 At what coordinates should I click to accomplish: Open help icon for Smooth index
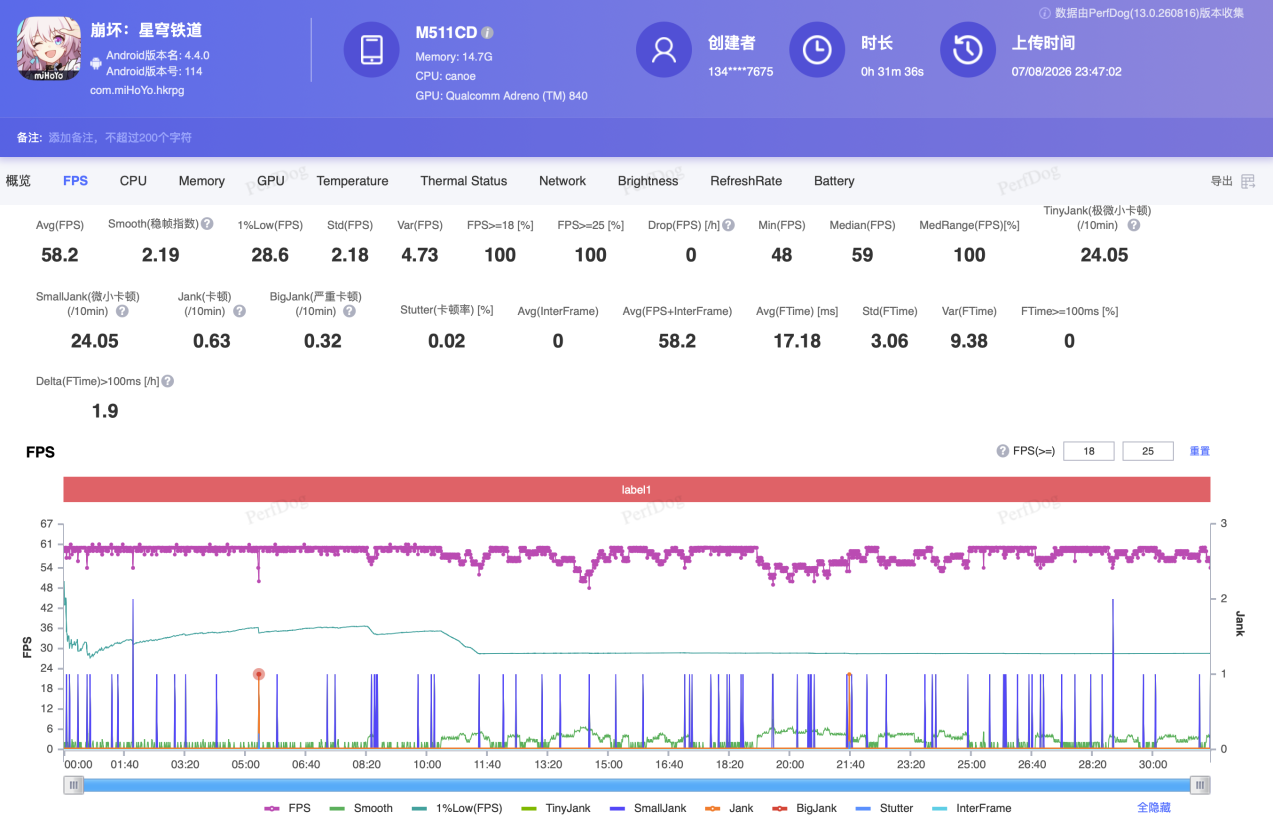click(207, 224)
